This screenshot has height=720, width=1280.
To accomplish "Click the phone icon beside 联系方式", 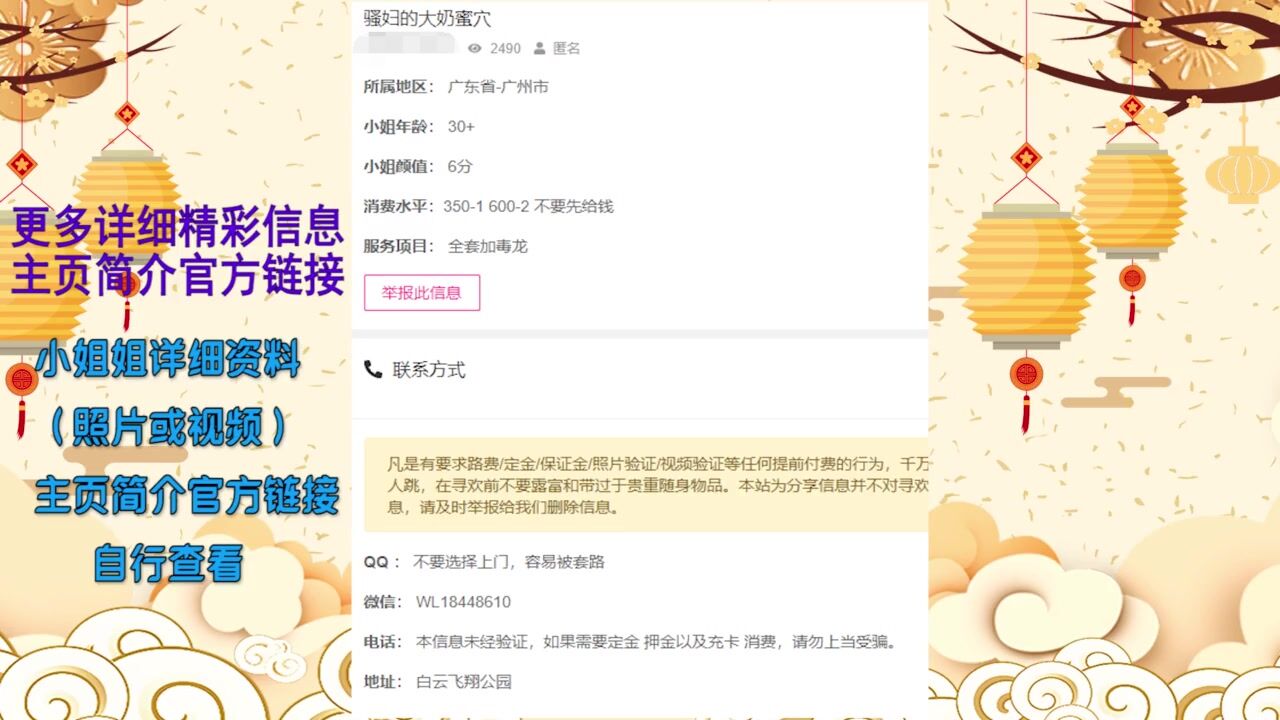I will coord(373,370).
